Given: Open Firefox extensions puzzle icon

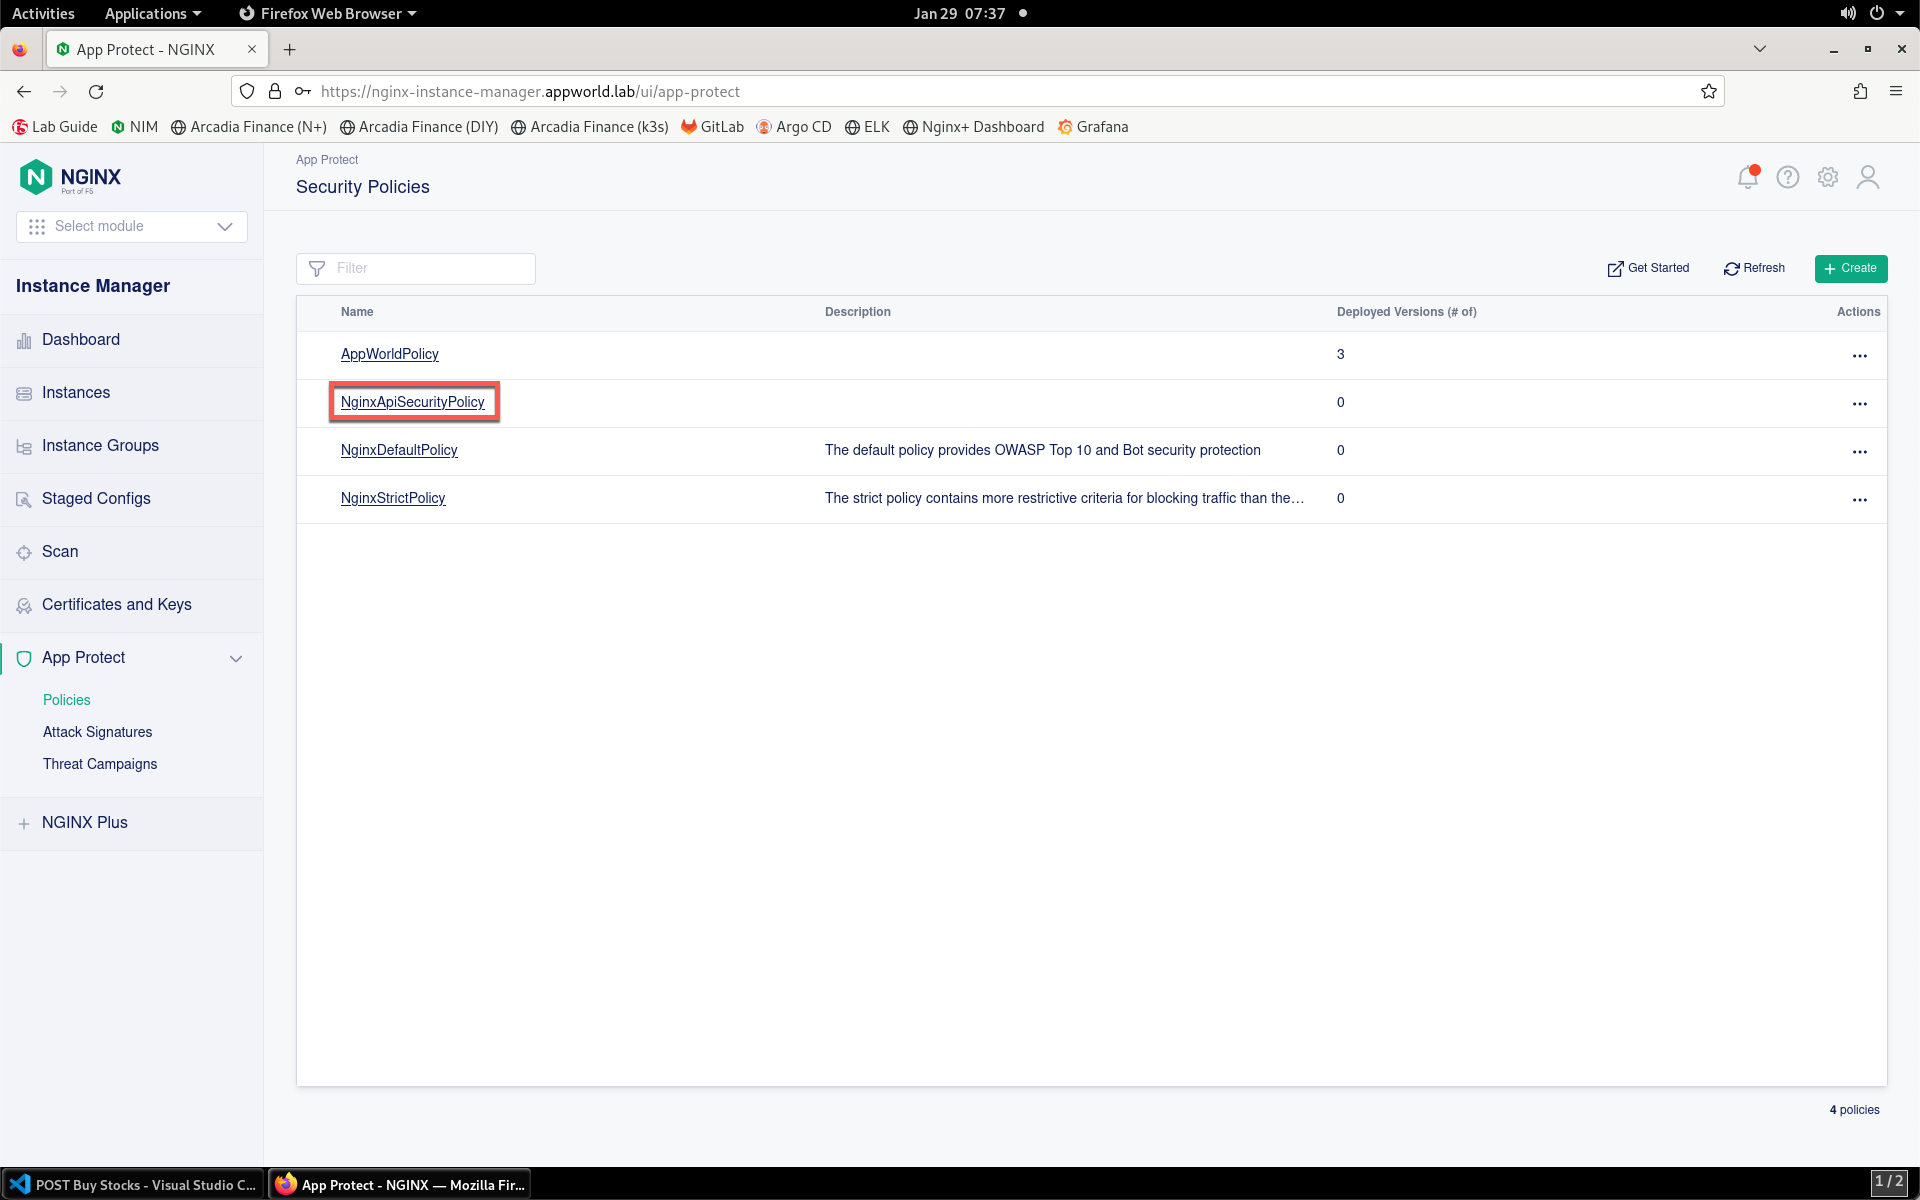Looking at the screenshot, I should pos(1860,91).
